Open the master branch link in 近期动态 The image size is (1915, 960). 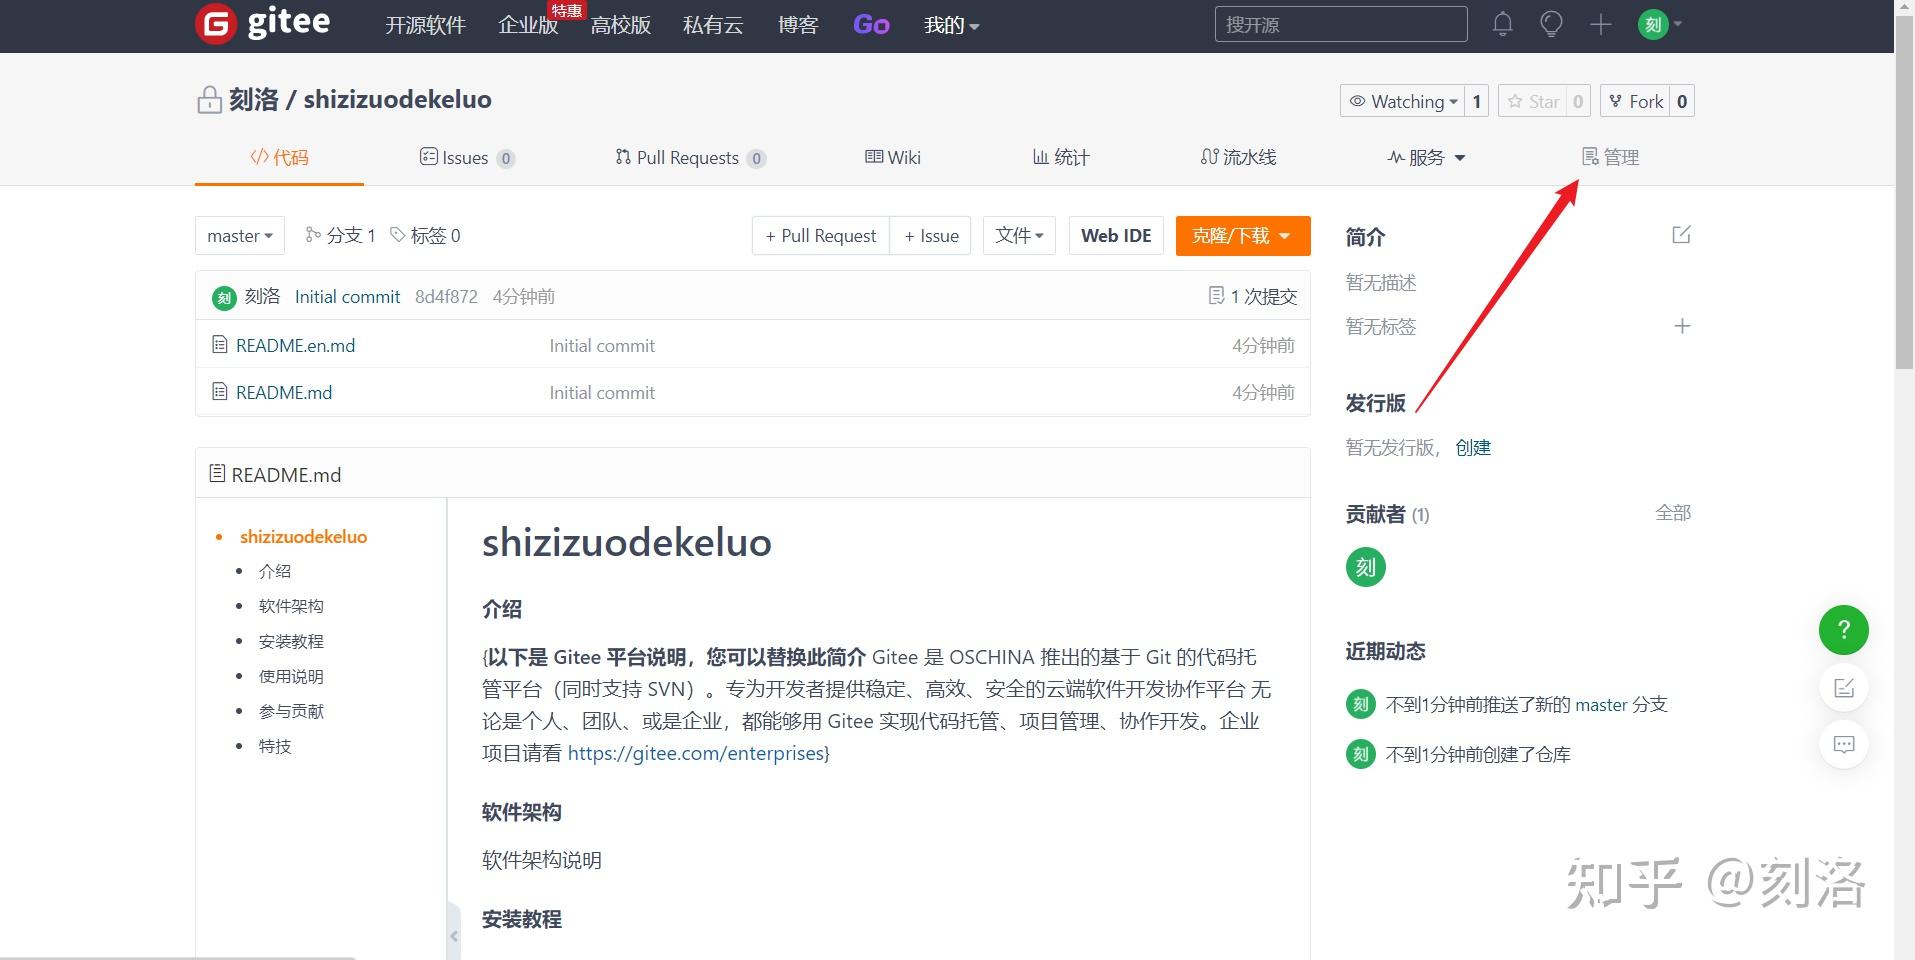[1601, 705]
